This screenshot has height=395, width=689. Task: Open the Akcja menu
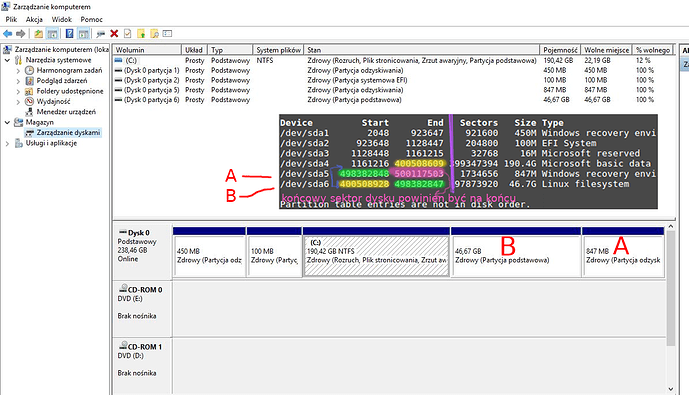pos(34,19)
